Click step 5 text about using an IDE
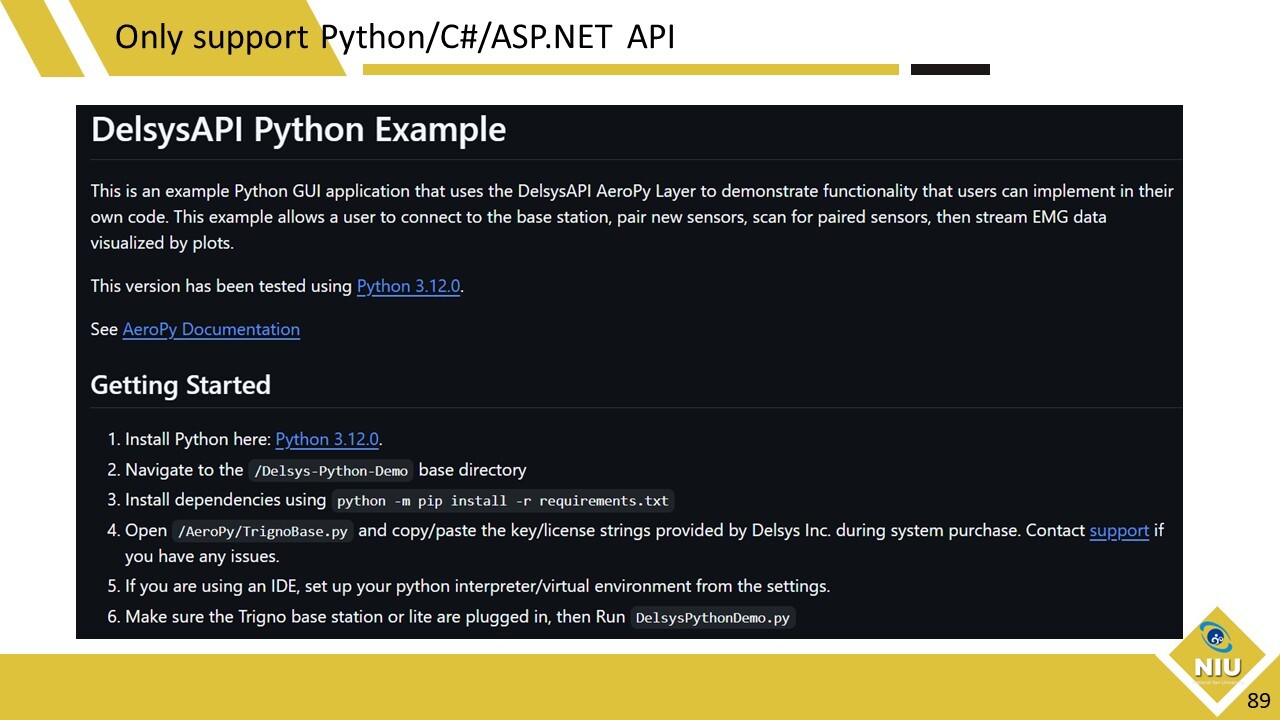The height and width of the screenshot is (720, 1280). click(x=477, y=586)
